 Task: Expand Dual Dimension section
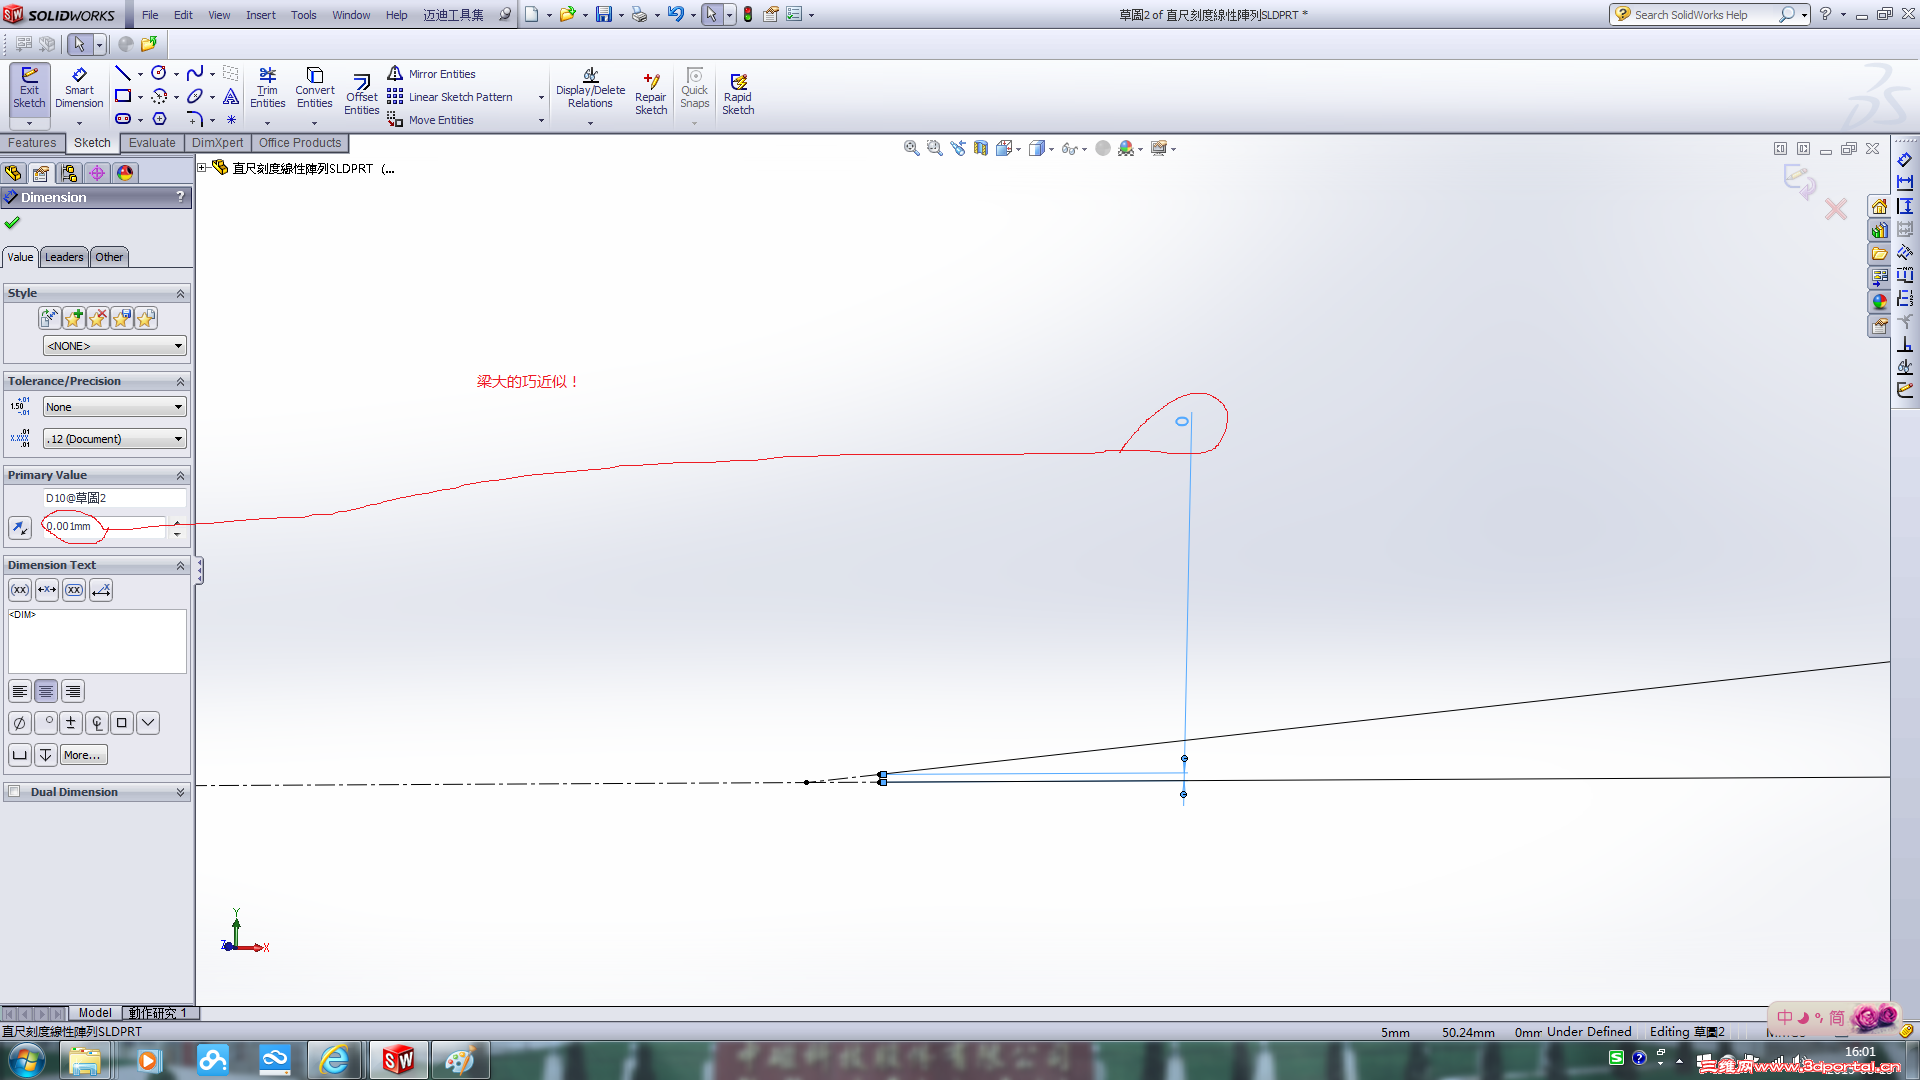181,792
